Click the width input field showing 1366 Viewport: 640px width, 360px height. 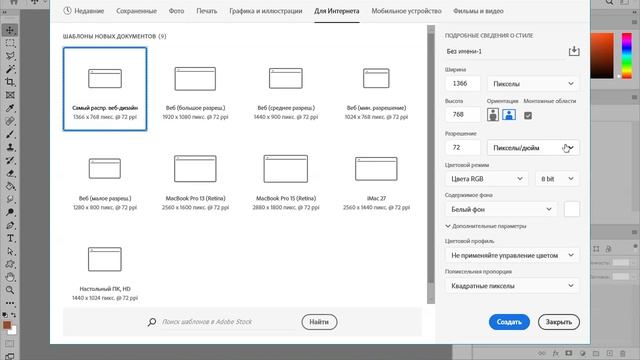coord(462,84)
